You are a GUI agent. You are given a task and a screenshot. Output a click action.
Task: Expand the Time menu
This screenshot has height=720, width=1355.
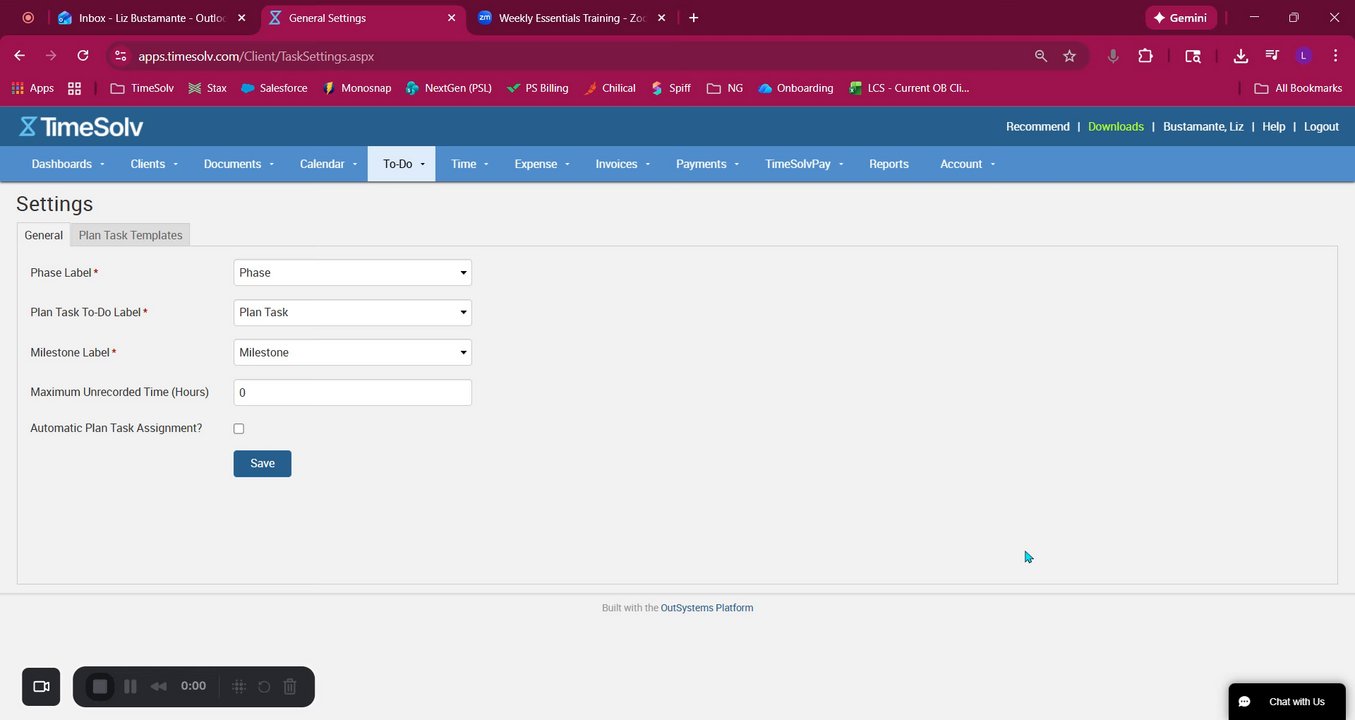click(469, 164)
